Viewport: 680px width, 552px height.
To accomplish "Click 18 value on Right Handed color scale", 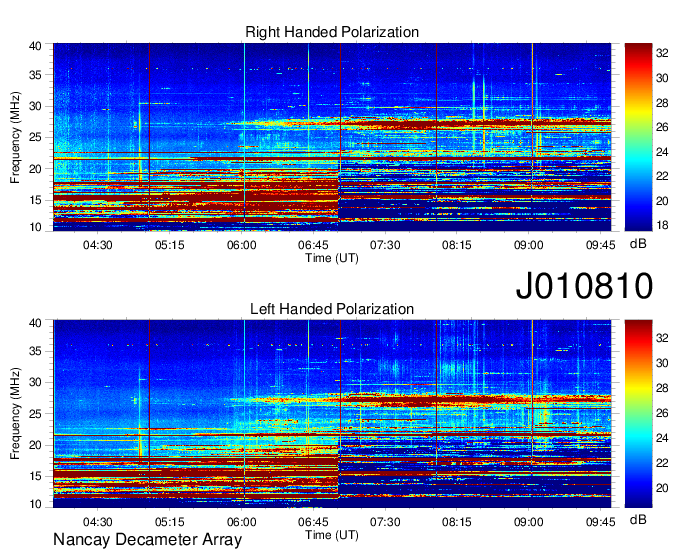I will click(662, 225).
